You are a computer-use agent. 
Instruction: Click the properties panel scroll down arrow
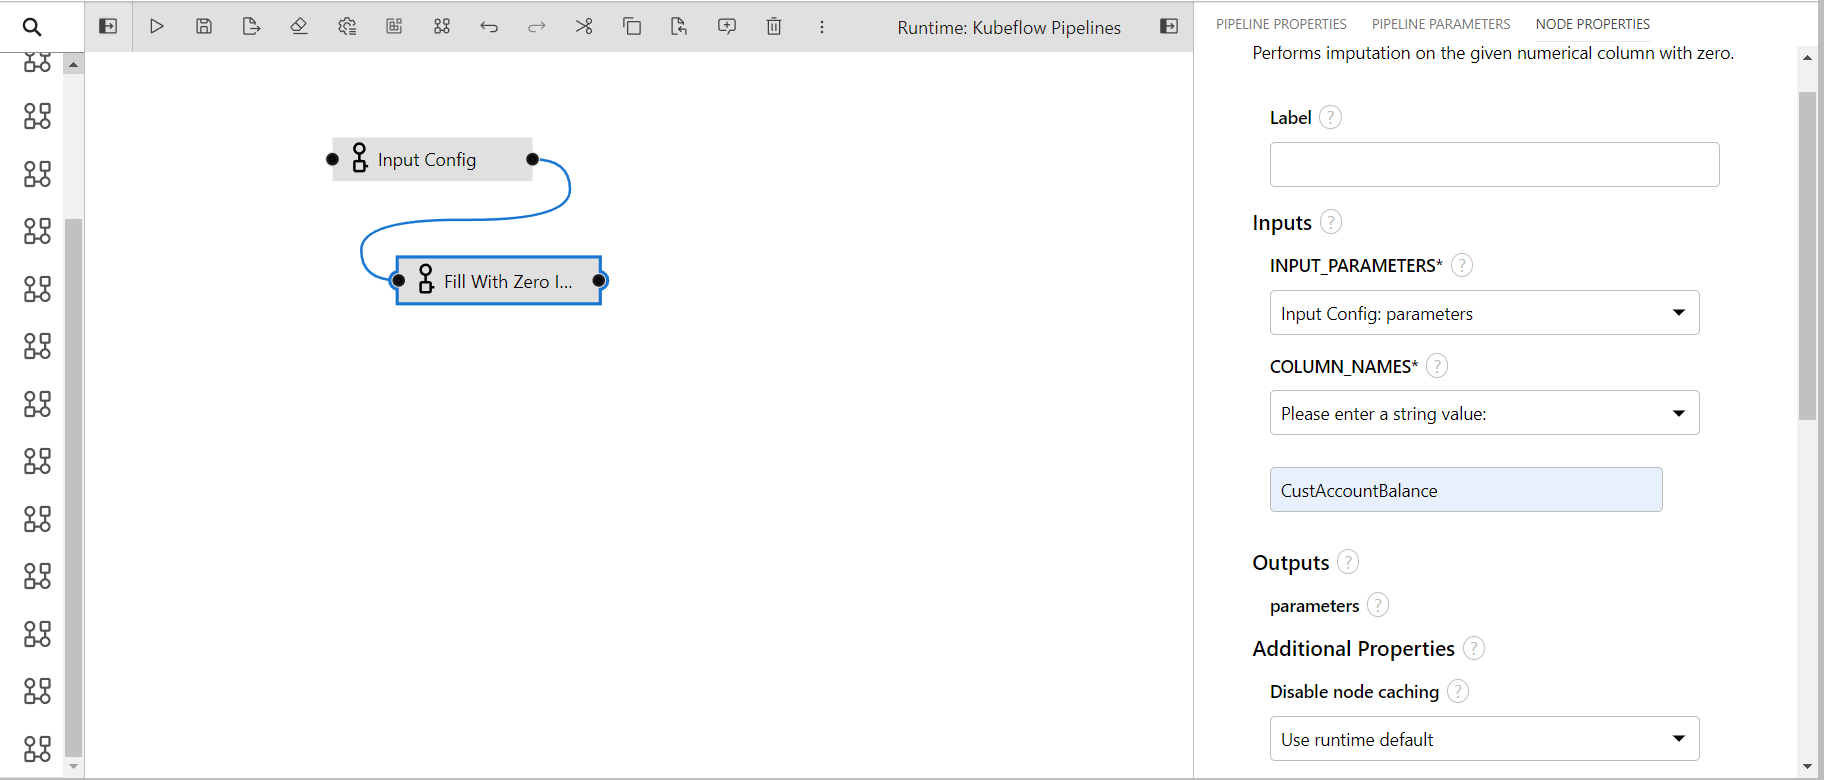1807,767
